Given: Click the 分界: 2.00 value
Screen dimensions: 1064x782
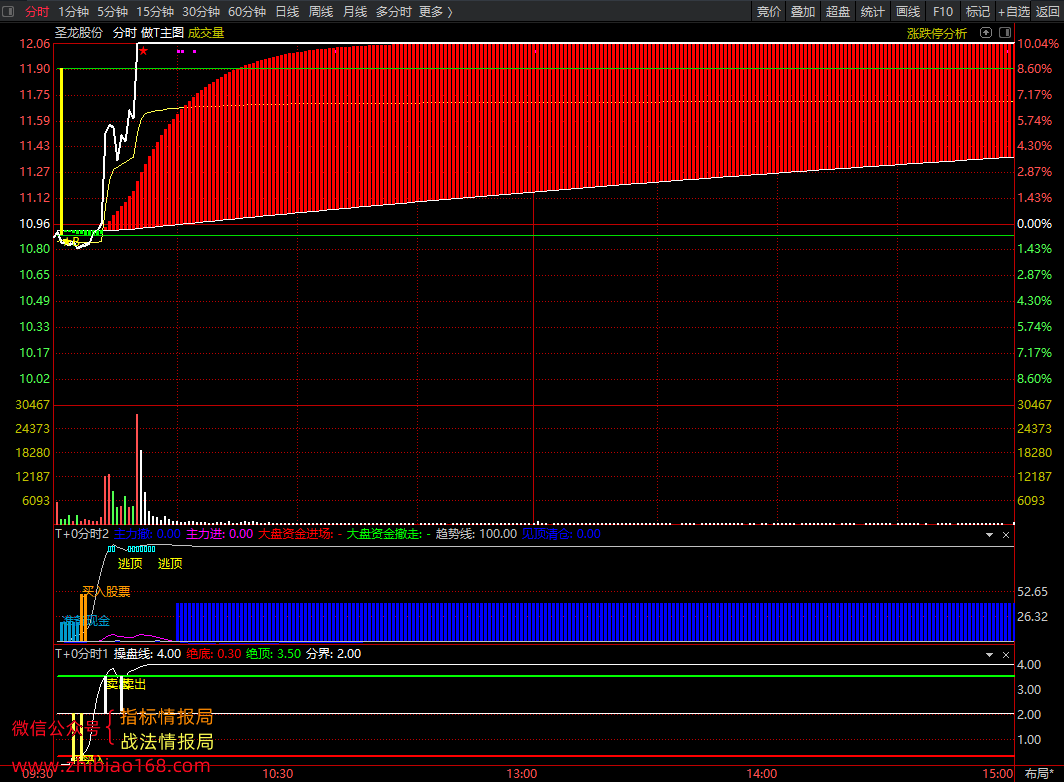Looking at the screenshot, I should tap(333, 654).
